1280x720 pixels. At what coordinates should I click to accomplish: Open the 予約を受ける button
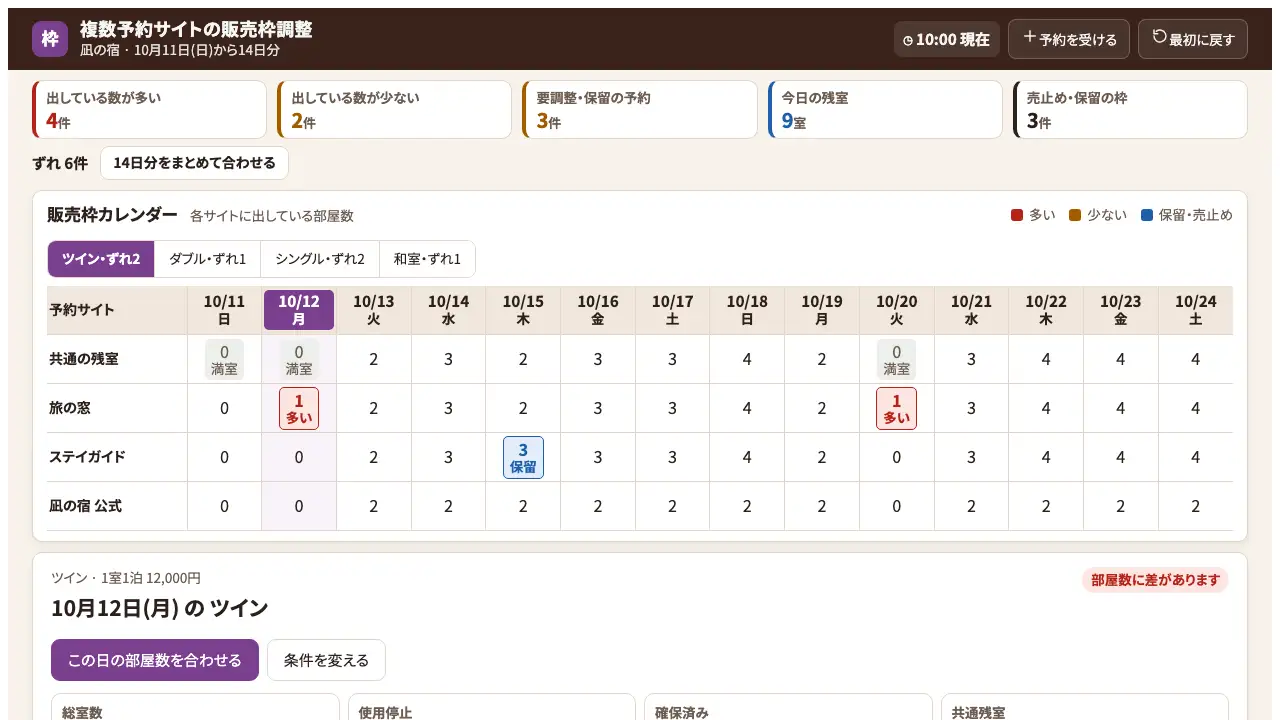pyautogui.click(x=1069, y=39)
